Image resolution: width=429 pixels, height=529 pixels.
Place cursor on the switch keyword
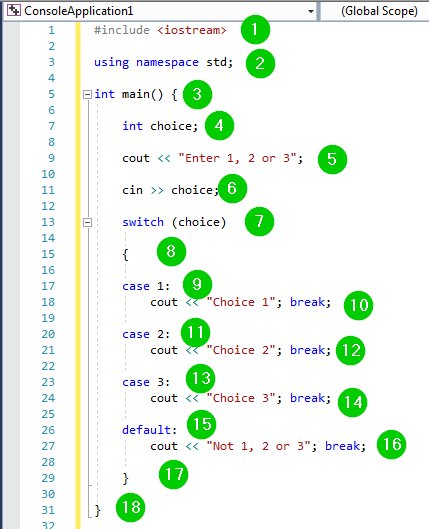pos(143,222)
